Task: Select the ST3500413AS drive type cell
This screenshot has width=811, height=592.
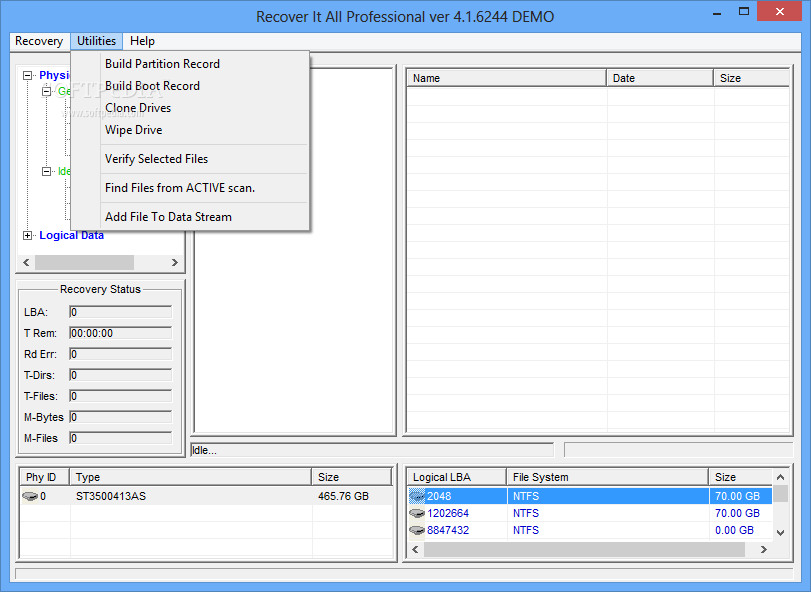Action: (x=111, y=496)
